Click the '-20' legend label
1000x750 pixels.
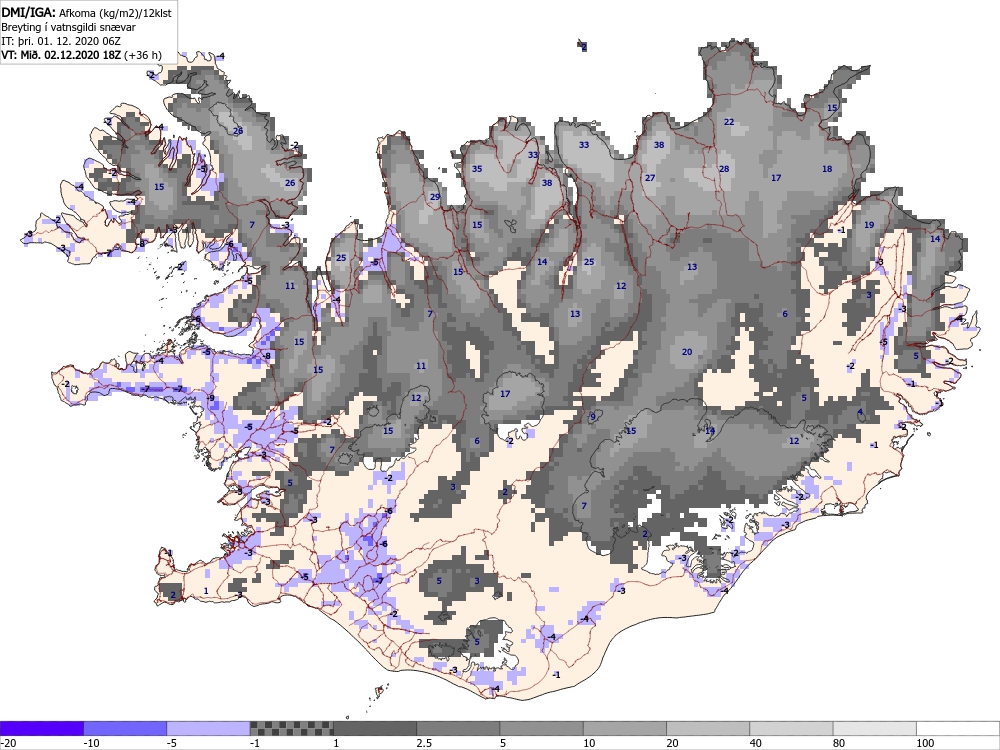click(8, 743)
